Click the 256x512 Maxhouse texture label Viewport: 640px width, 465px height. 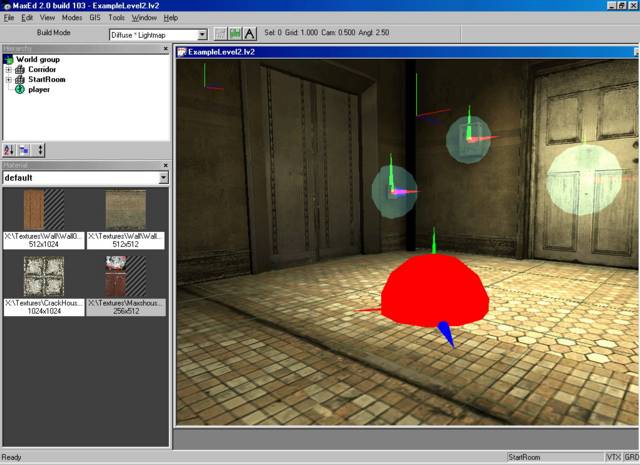point(126,307)
